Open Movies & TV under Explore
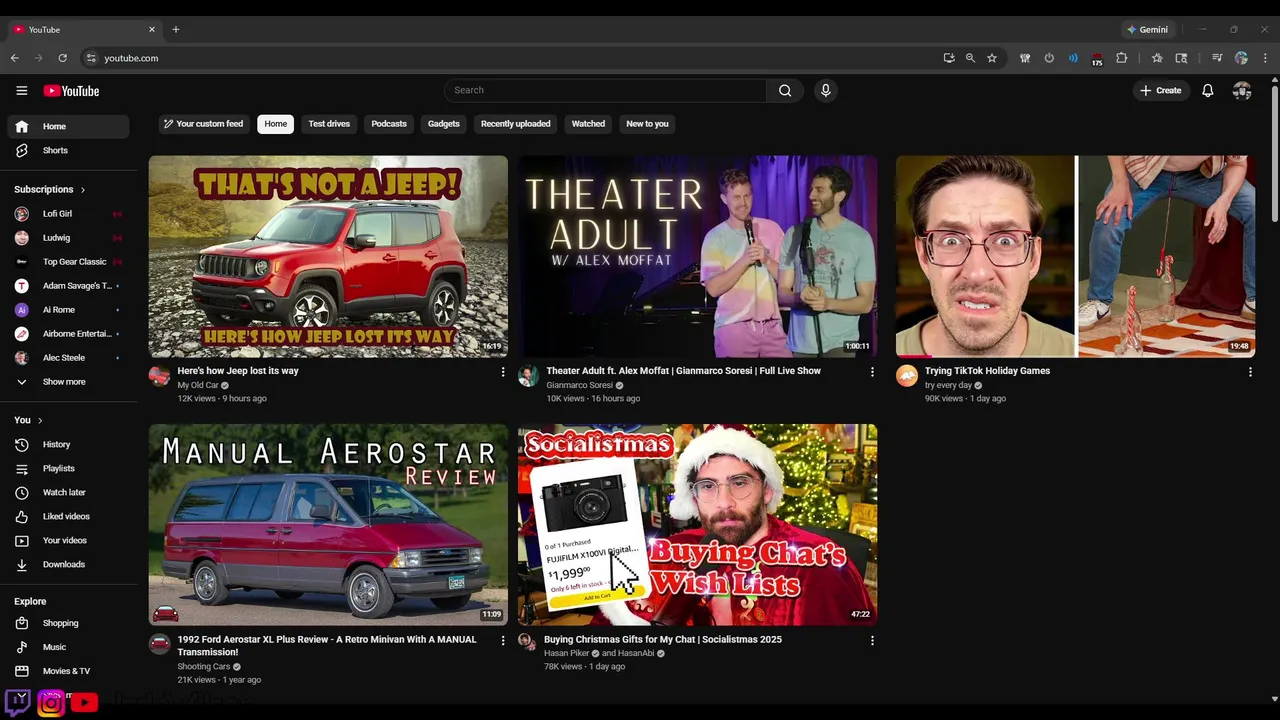 click(x=68, y=671)
